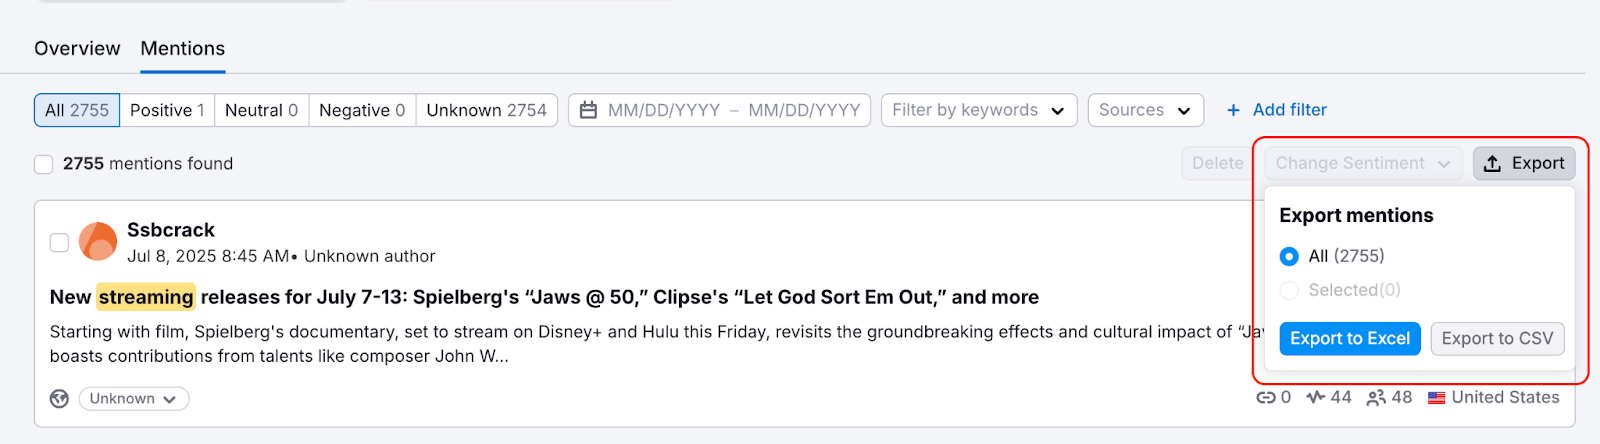1600x444 pixels.
Task: Select the All (2755) export radio option
Action: click(x=1289, y=257)
